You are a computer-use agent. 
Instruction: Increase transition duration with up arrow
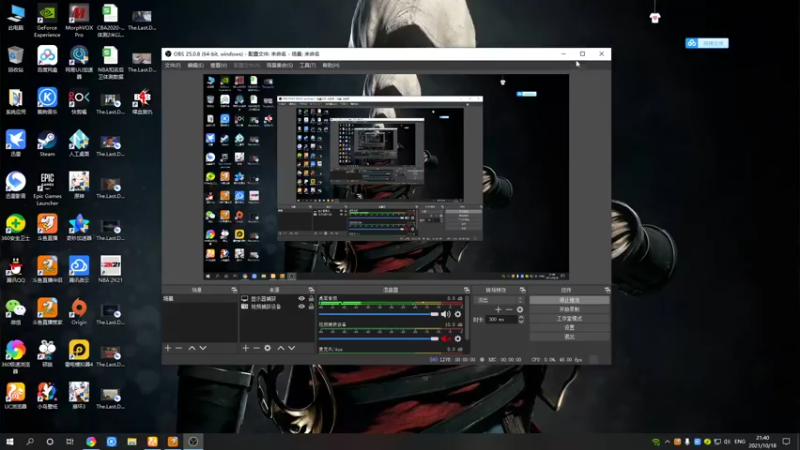tap(521, 317)
